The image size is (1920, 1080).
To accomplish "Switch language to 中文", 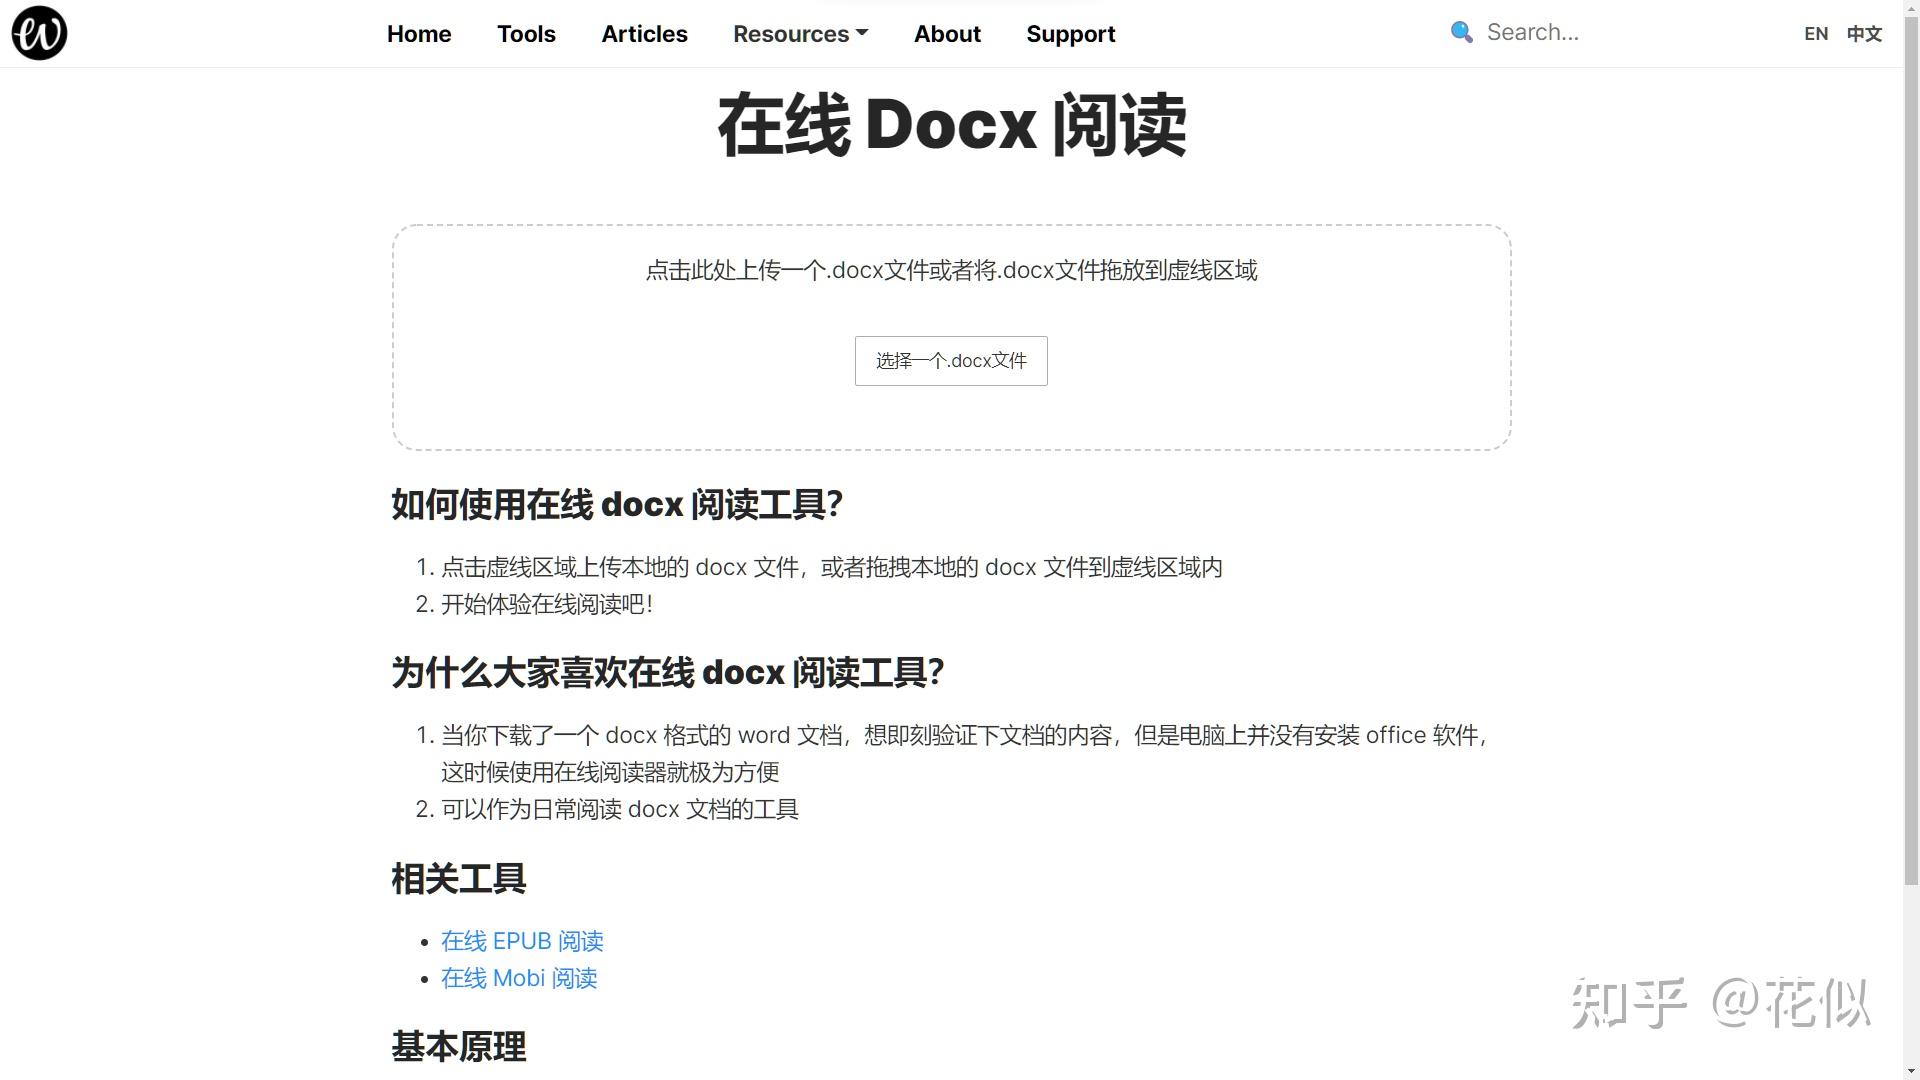I will click(1864, 34).
